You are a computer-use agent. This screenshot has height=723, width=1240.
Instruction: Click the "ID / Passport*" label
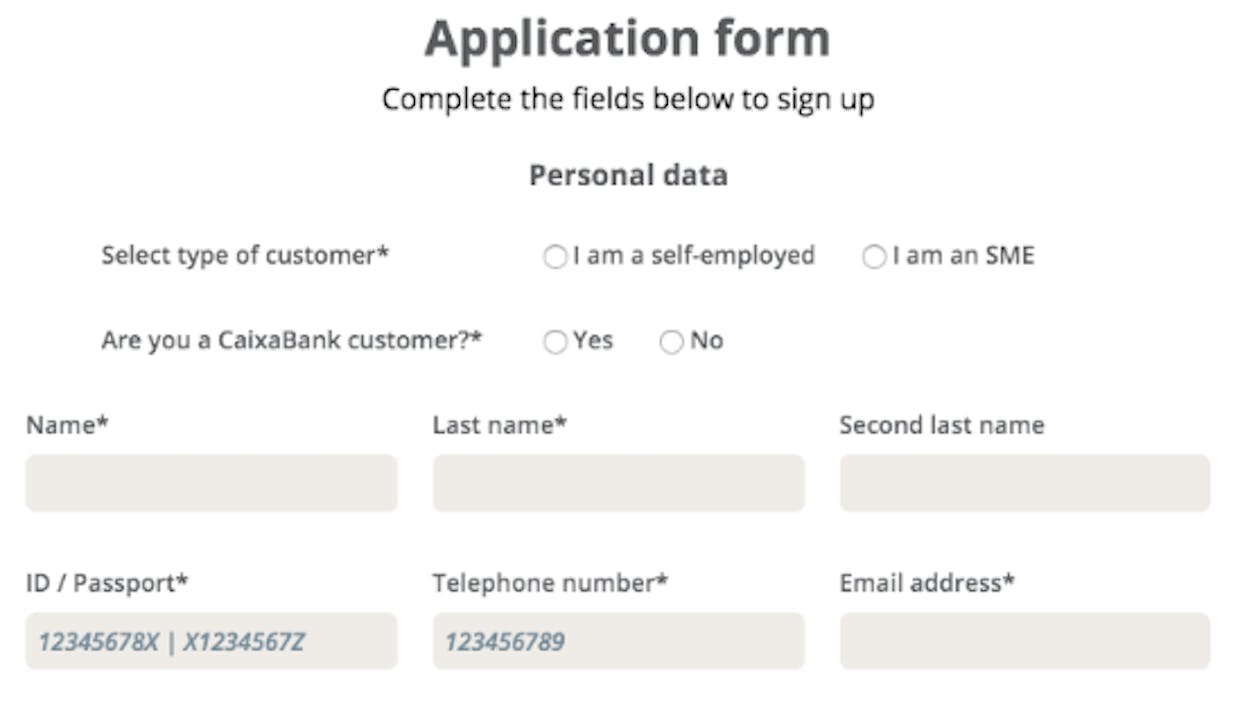click(107, 583)
